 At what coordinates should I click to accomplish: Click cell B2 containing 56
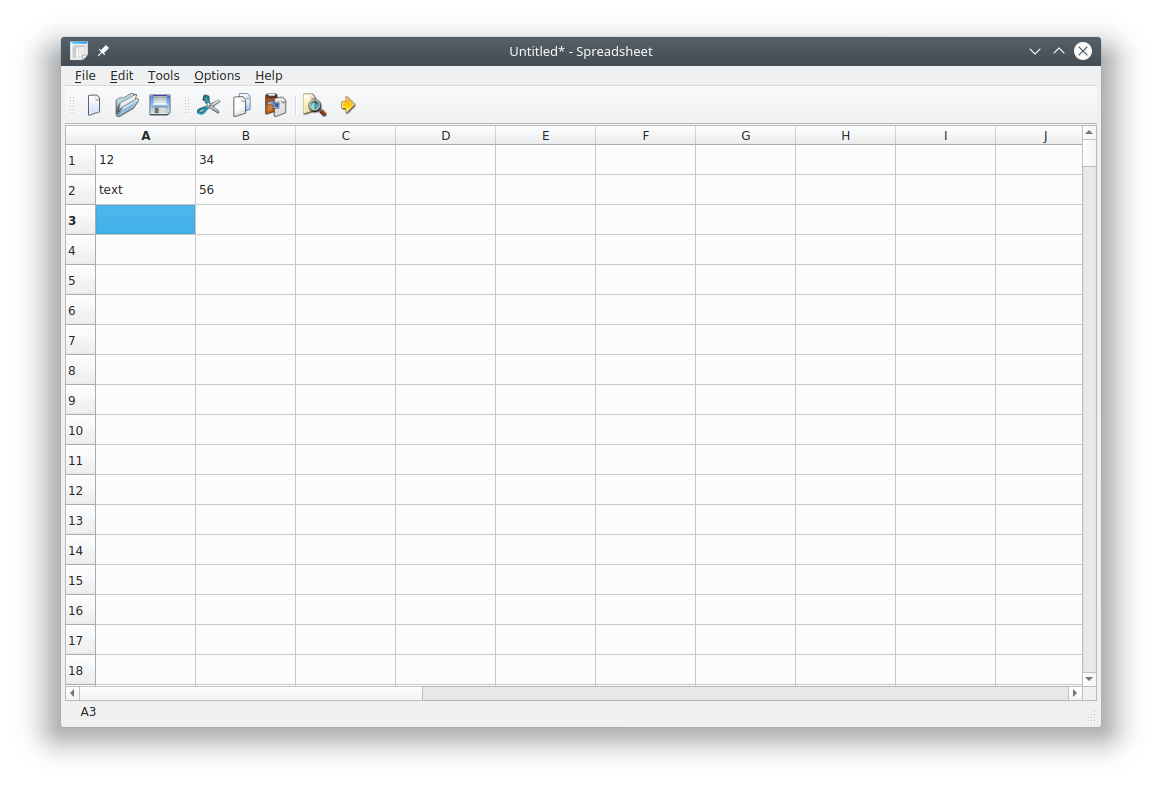[x=245, y=190]
